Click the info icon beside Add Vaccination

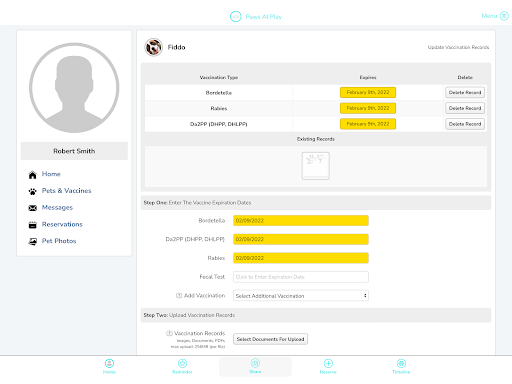[179, 295]
